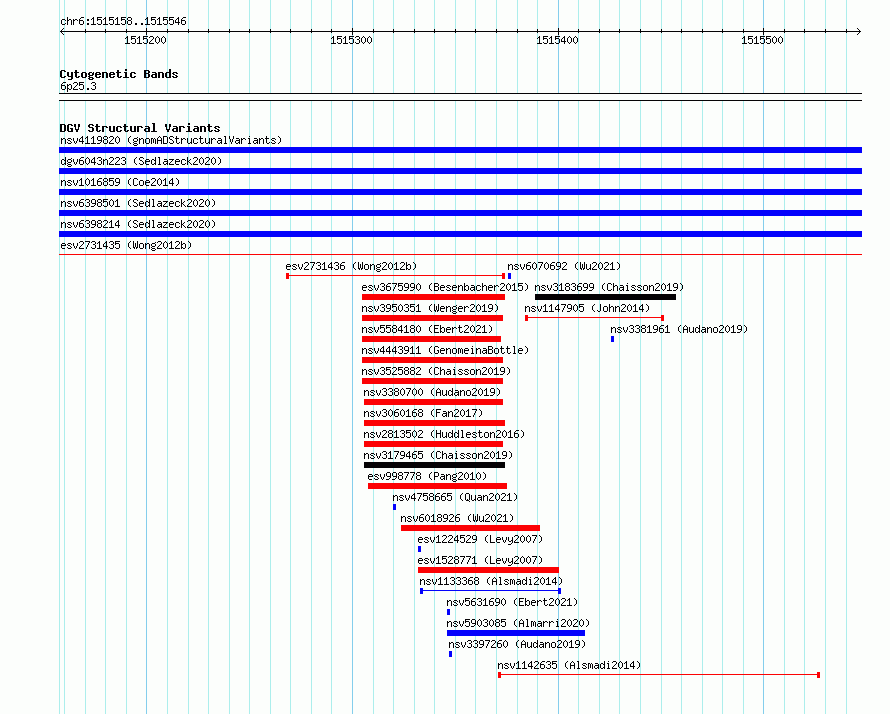Select the nsv4758665 Quan2021 label

click(x=455, y=497)
